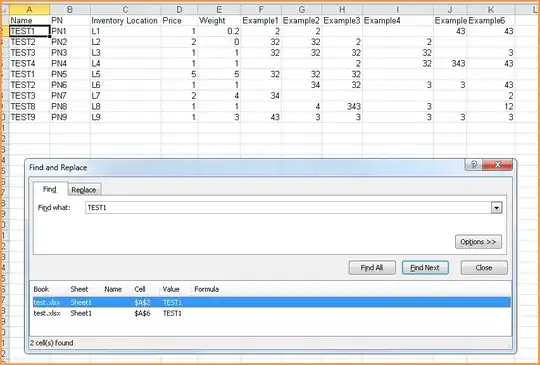Click the help question mark icon

[474, 165]
